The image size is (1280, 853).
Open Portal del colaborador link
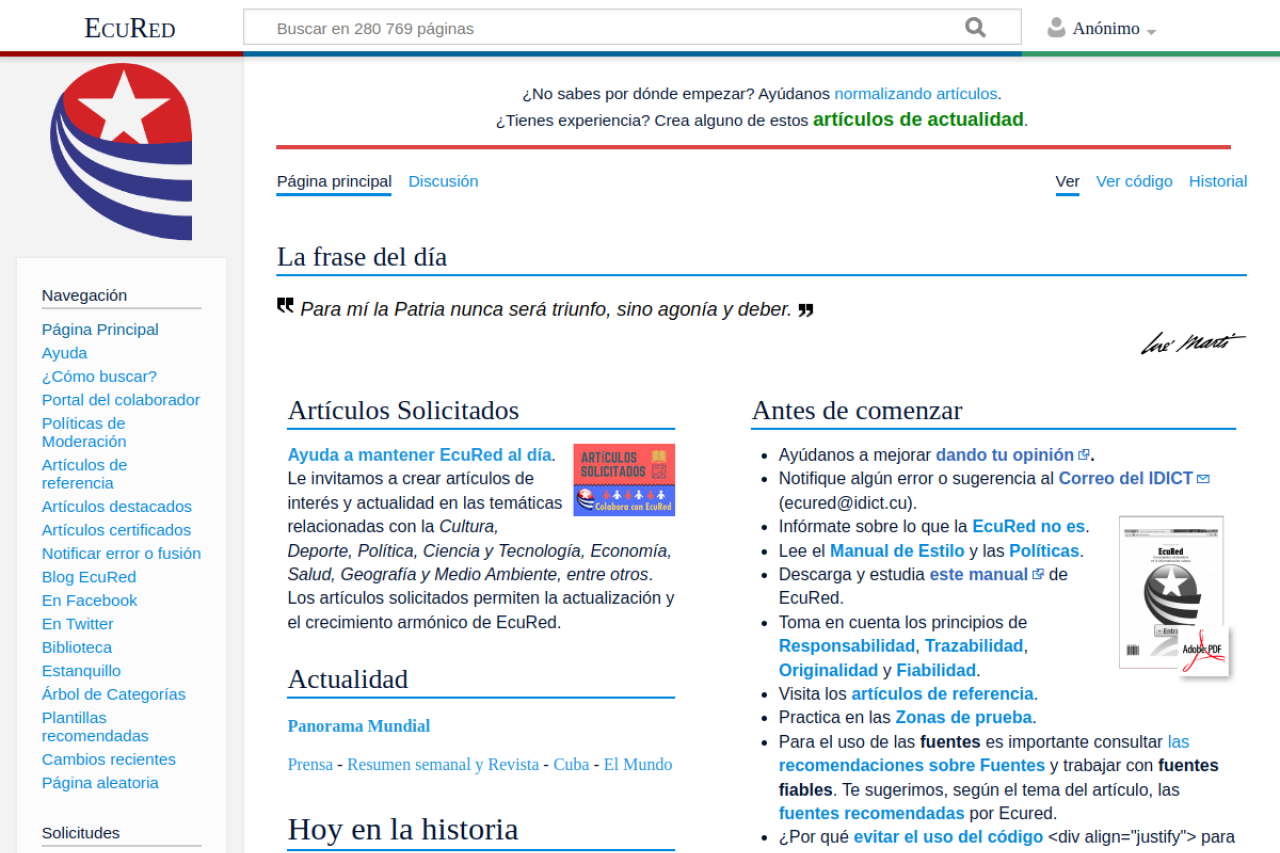[x=121, y=400]
